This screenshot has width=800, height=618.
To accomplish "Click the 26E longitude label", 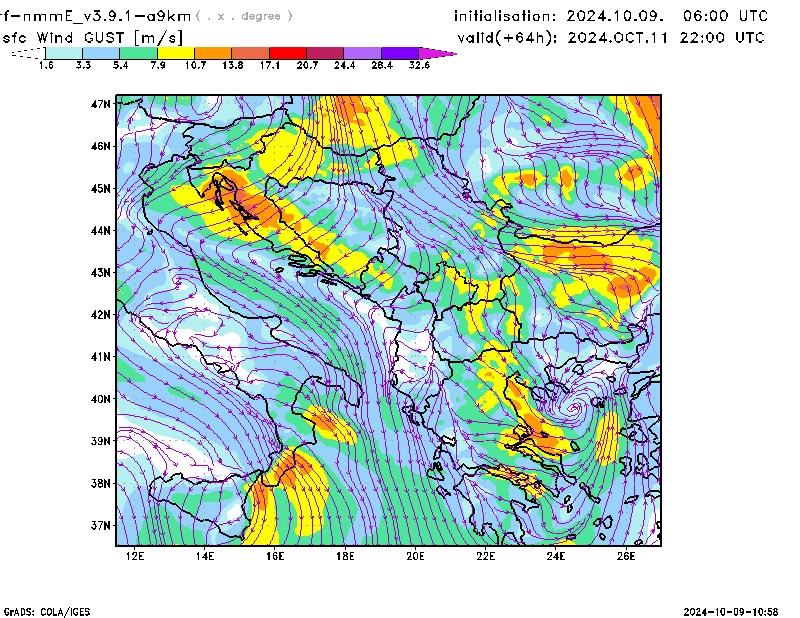I will pyautogui.click(x=626, y=556).
